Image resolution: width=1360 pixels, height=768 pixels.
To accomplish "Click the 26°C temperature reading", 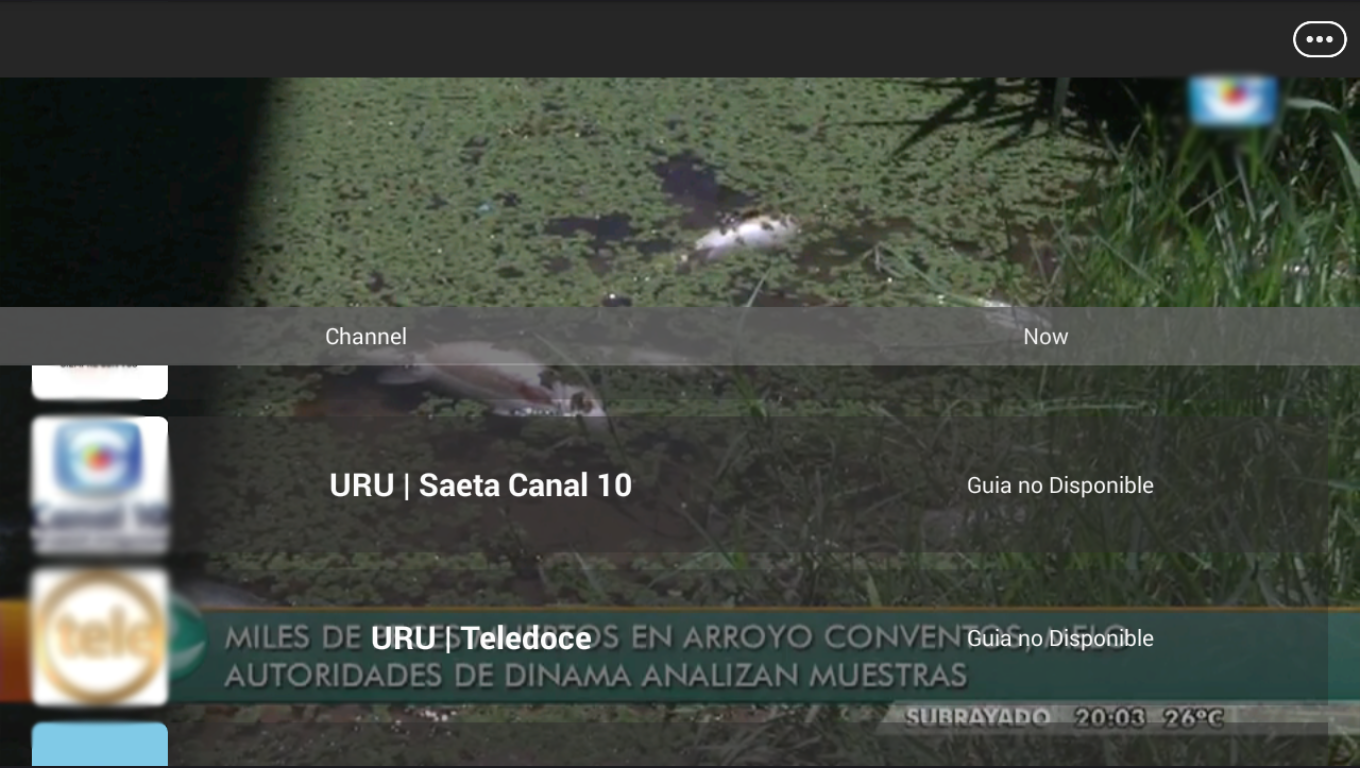I will 1193,718.
